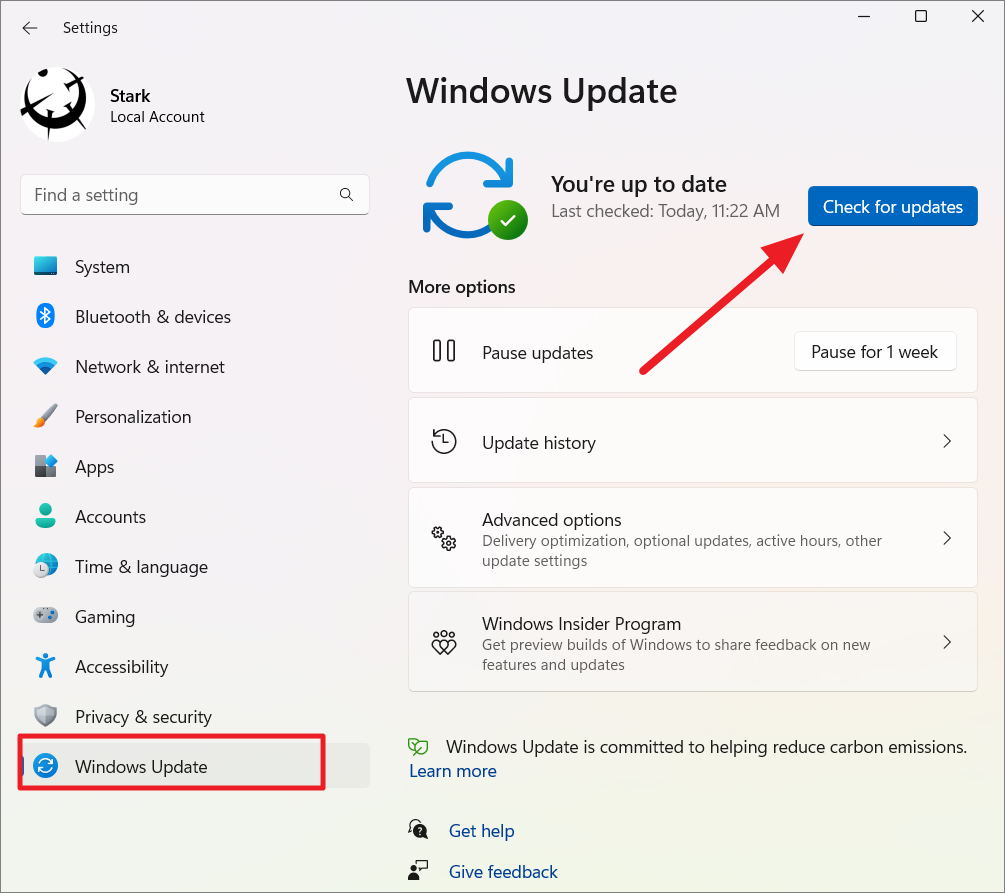Select Network & internet label
This screenshot has width=1005, height=893.
(150, 367)
